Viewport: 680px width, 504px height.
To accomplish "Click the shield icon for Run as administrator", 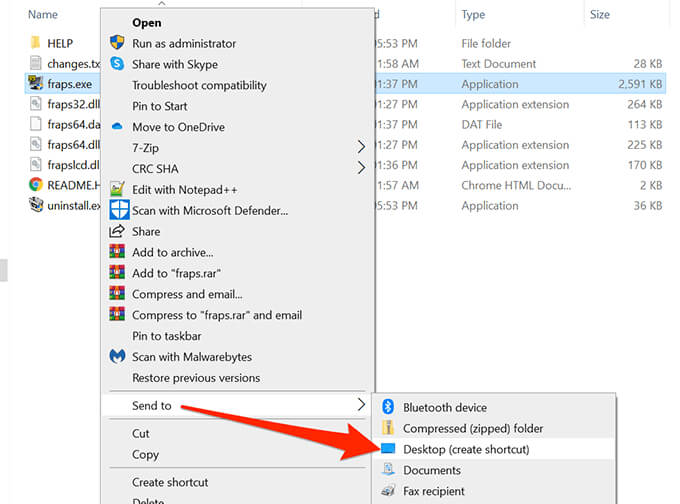I will 117,43.
